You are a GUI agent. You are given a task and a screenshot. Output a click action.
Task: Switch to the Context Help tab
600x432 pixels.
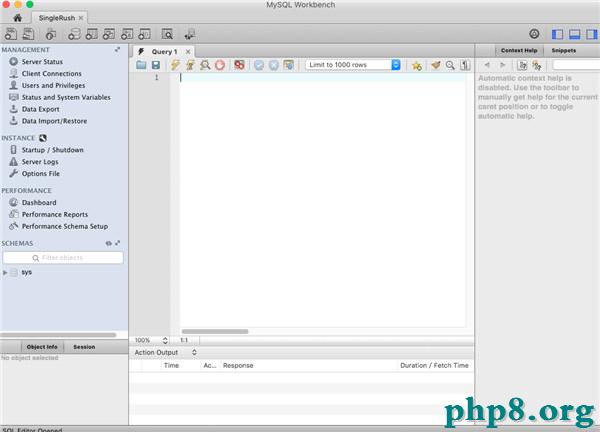click(519, 50)
